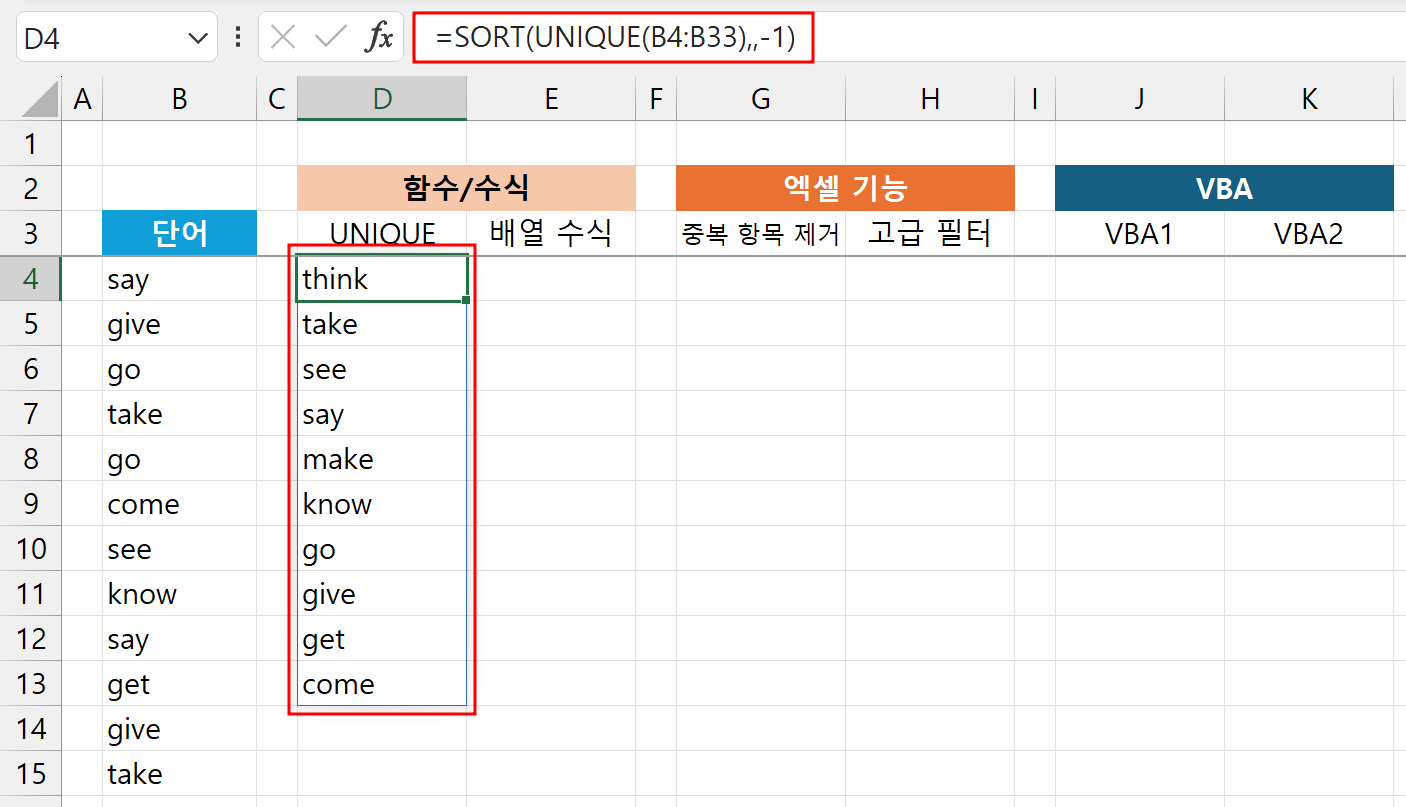The image size is (1406, 807).
Task: Click the Cancel (X) icon in formula bar
Action: [283, 37]
